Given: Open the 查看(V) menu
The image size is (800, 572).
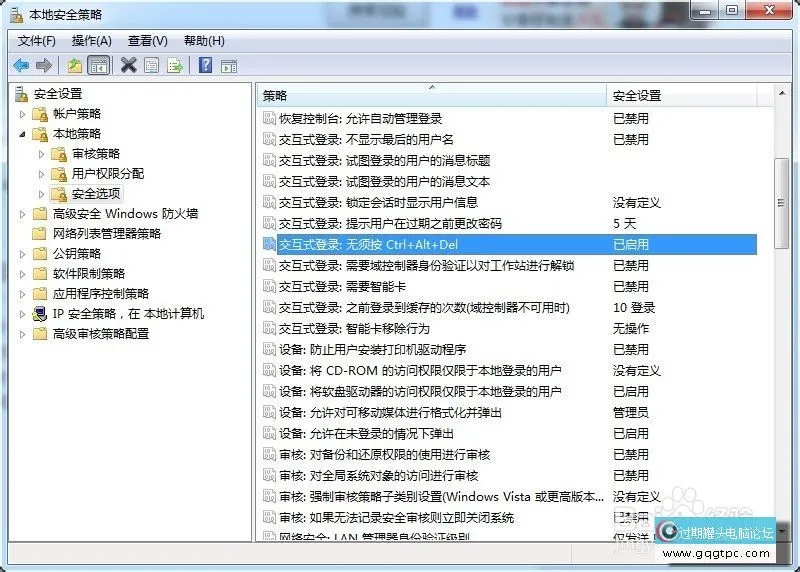Looking at the screenshot, I should coord(147,41).
